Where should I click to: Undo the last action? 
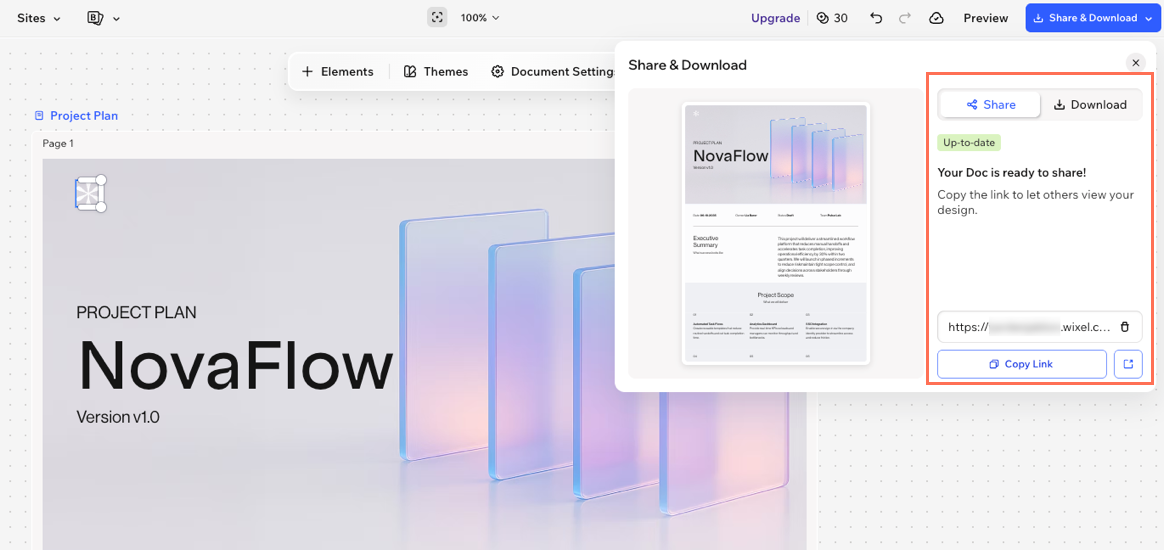click(876, 18)
